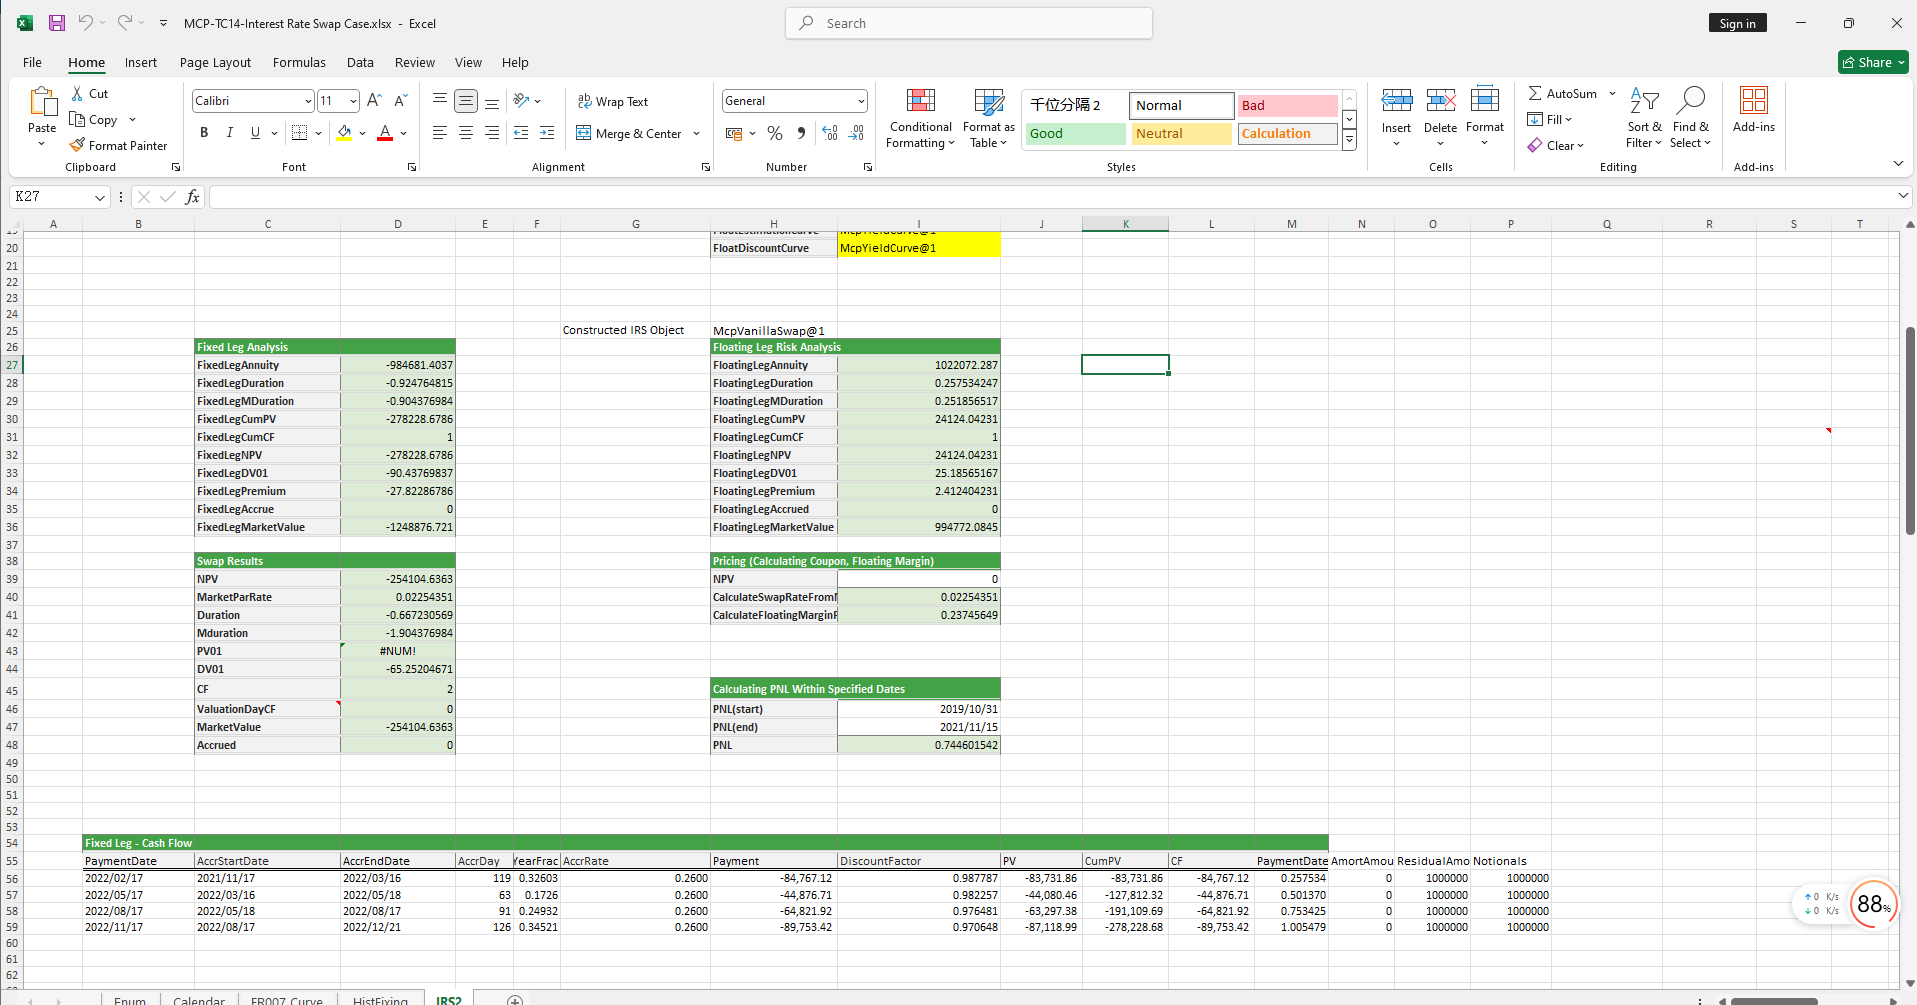Viewport: 1917px width, 1005px height.
Task: Open the Add-ins pane
Action: pos(1754,110)
